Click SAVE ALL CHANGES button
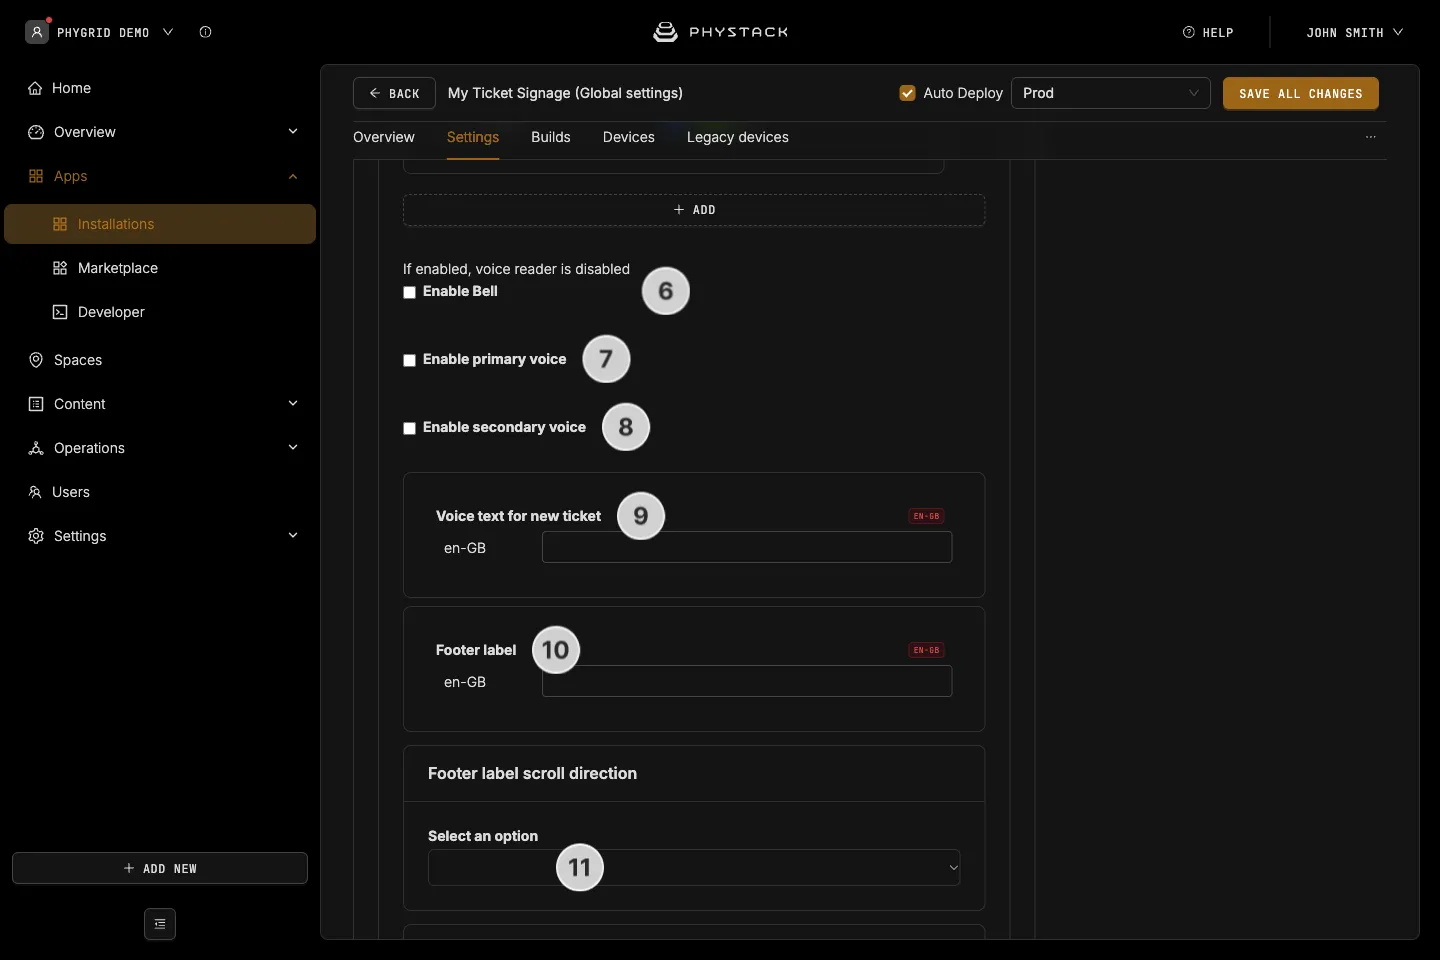Viewport: 1440px width, 960px height. (x=1301, y=93)
